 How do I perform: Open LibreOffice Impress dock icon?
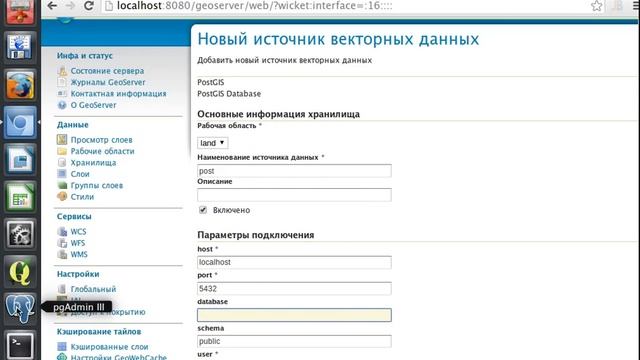tap(20, 160)
